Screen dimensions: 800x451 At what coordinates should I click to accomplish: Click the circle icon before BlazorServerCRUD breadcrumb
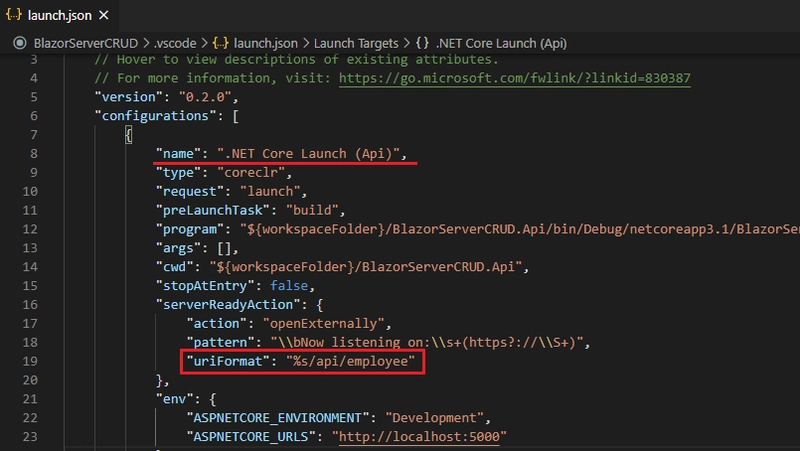(x=20, y=44)
